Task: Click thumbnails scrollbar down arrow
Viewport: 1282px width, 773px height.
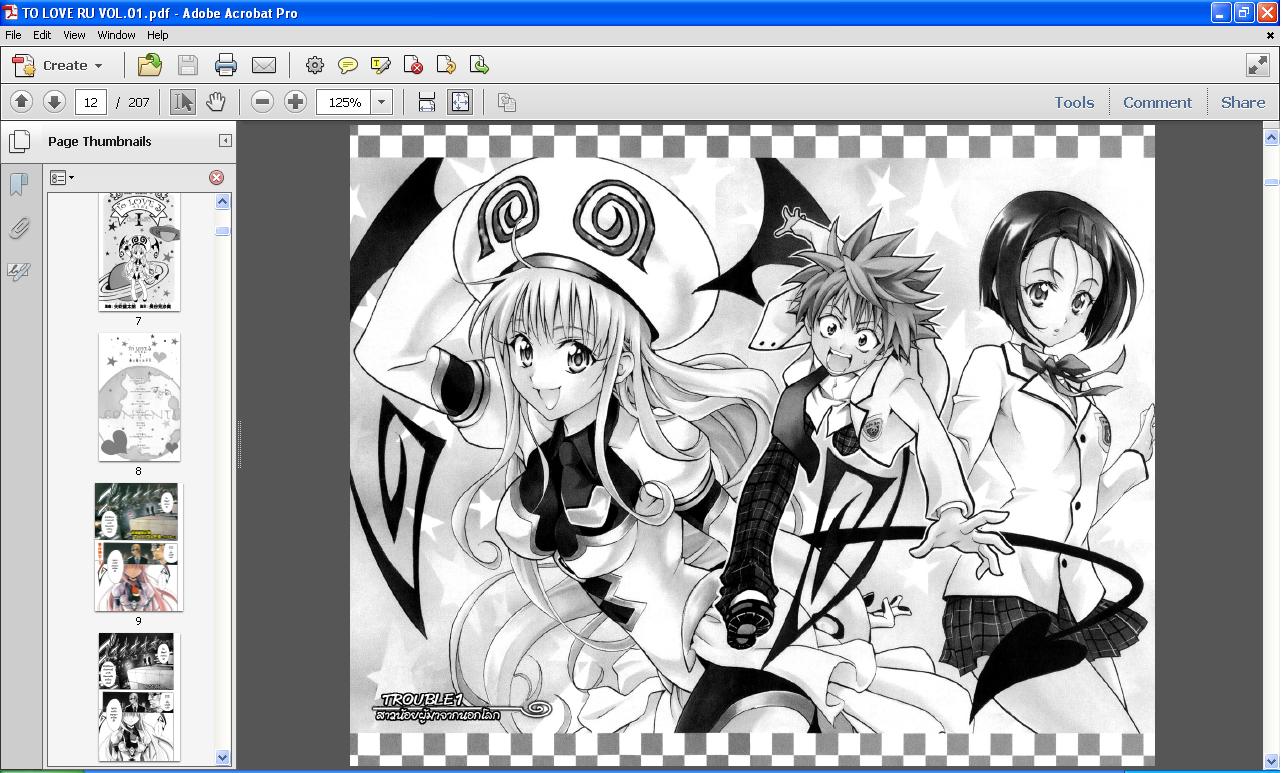Action: (x=222, y=757)
